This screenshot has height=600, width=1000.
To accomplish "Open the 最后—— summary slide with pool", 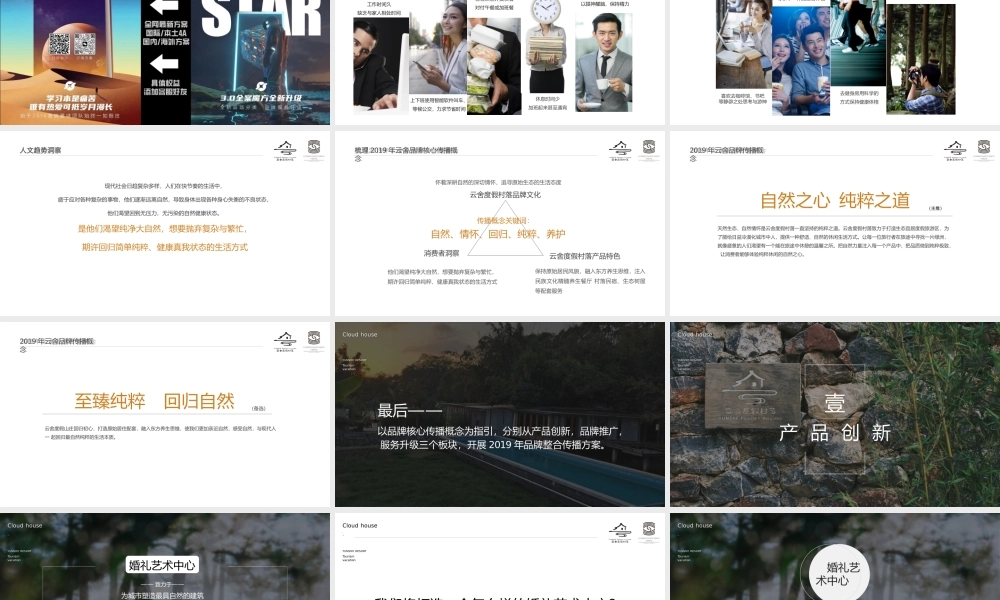I will (x=500, y=414).
